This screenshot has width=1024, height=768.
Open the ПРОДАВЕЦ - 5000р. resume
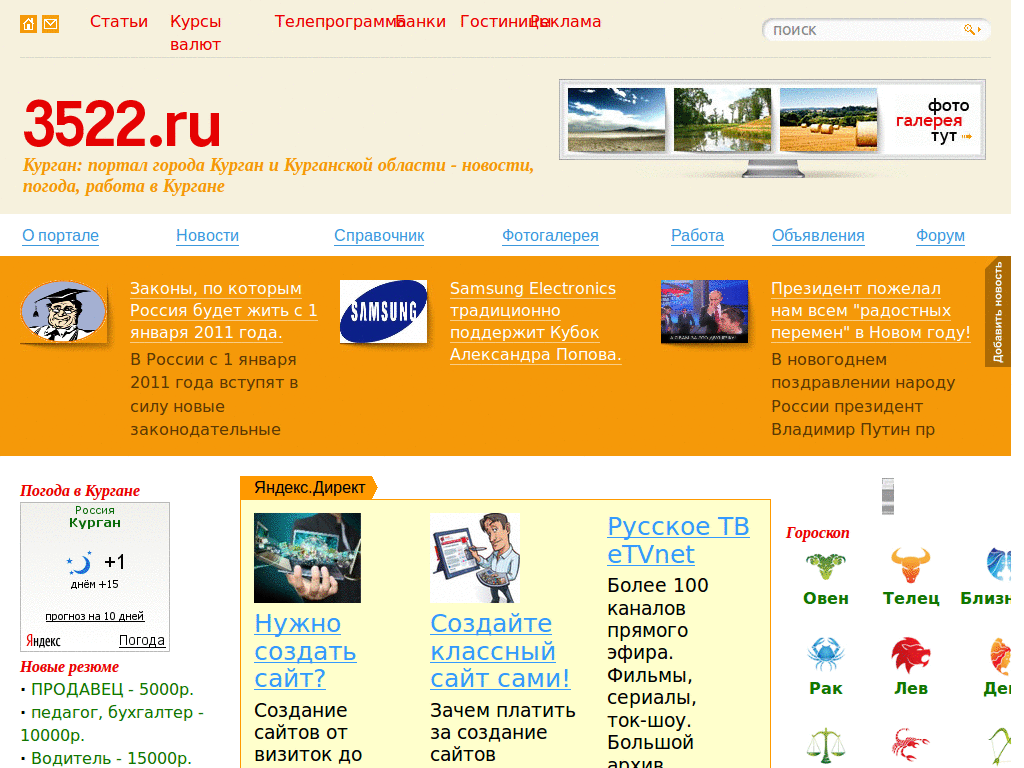tap(112, 689)
